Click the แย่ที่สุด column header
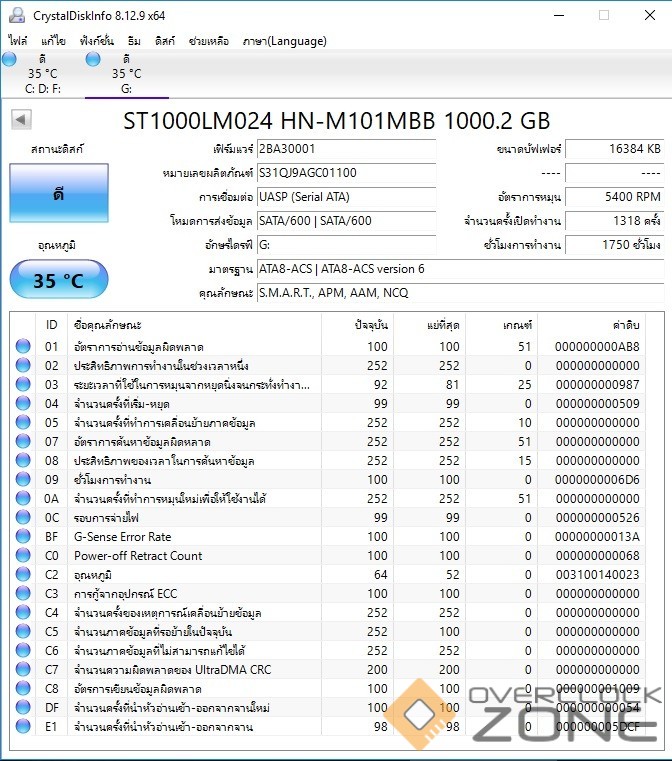The width and height of the screenshot is (672, 761). (429, 325)
